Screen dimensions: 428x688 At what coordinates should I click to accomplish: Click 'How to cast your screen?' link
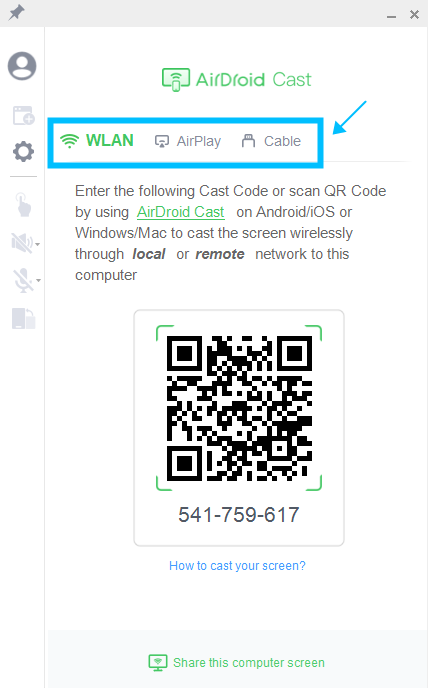click(237, 566)
